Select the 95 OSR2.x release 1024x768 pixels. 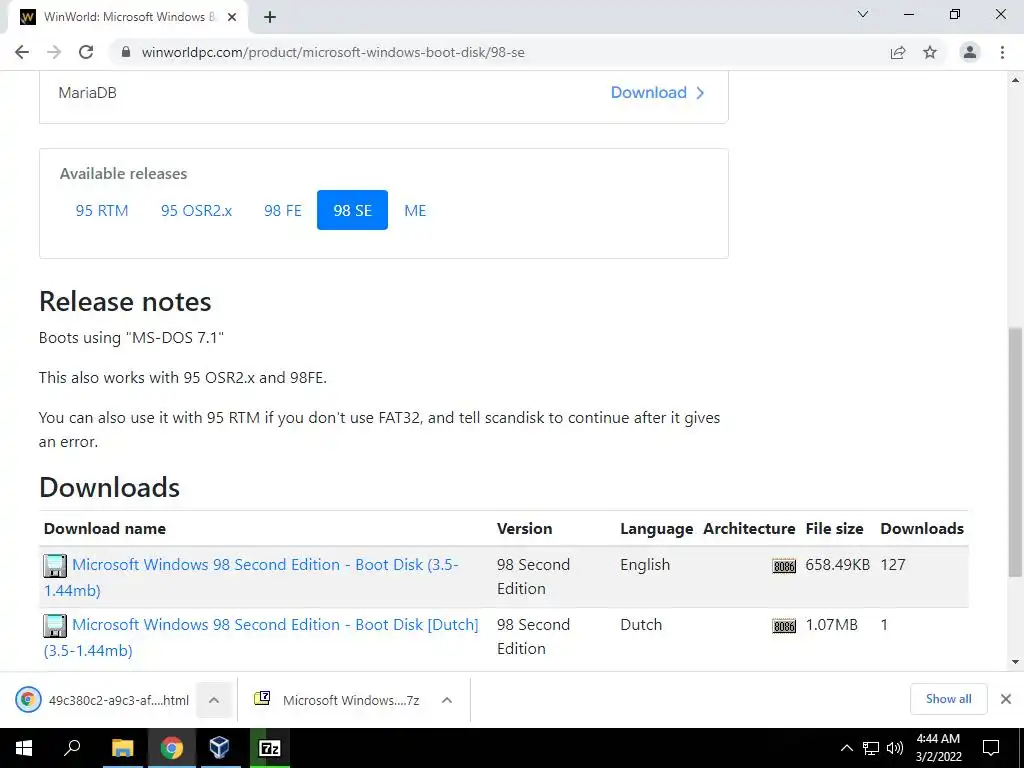tap(197, 210)
